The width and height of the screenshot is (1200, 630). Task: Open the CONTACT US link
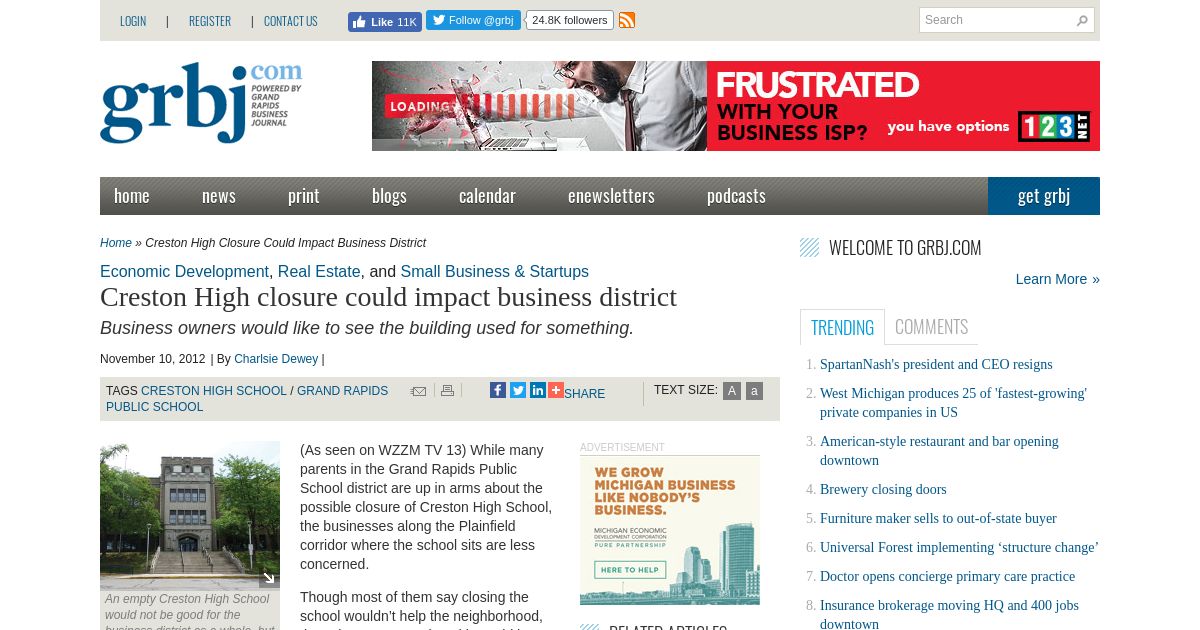pos(291,21)
